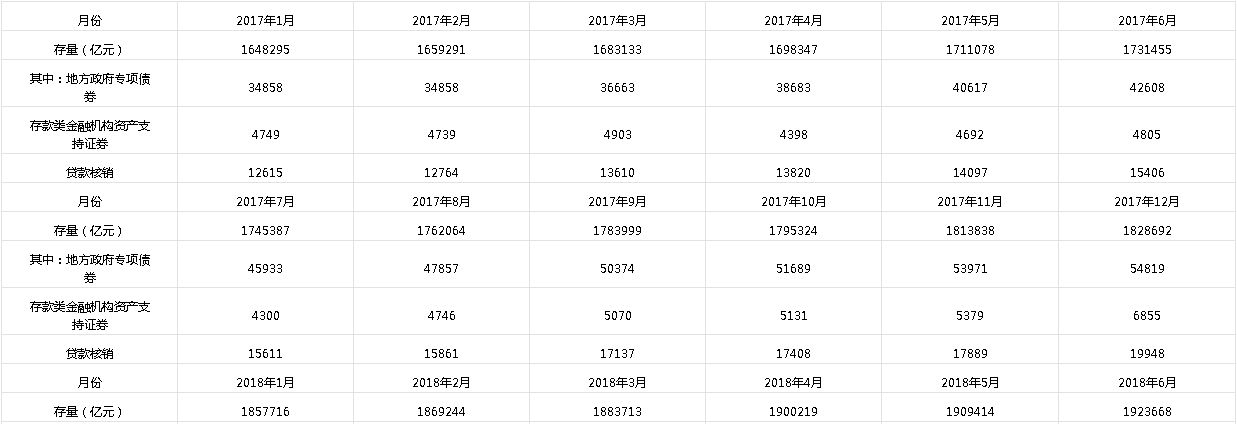The width and height of the screenshot is (1237, 424).
Task: Select the 2017年9月 header cell
Action: coord(617,201)
